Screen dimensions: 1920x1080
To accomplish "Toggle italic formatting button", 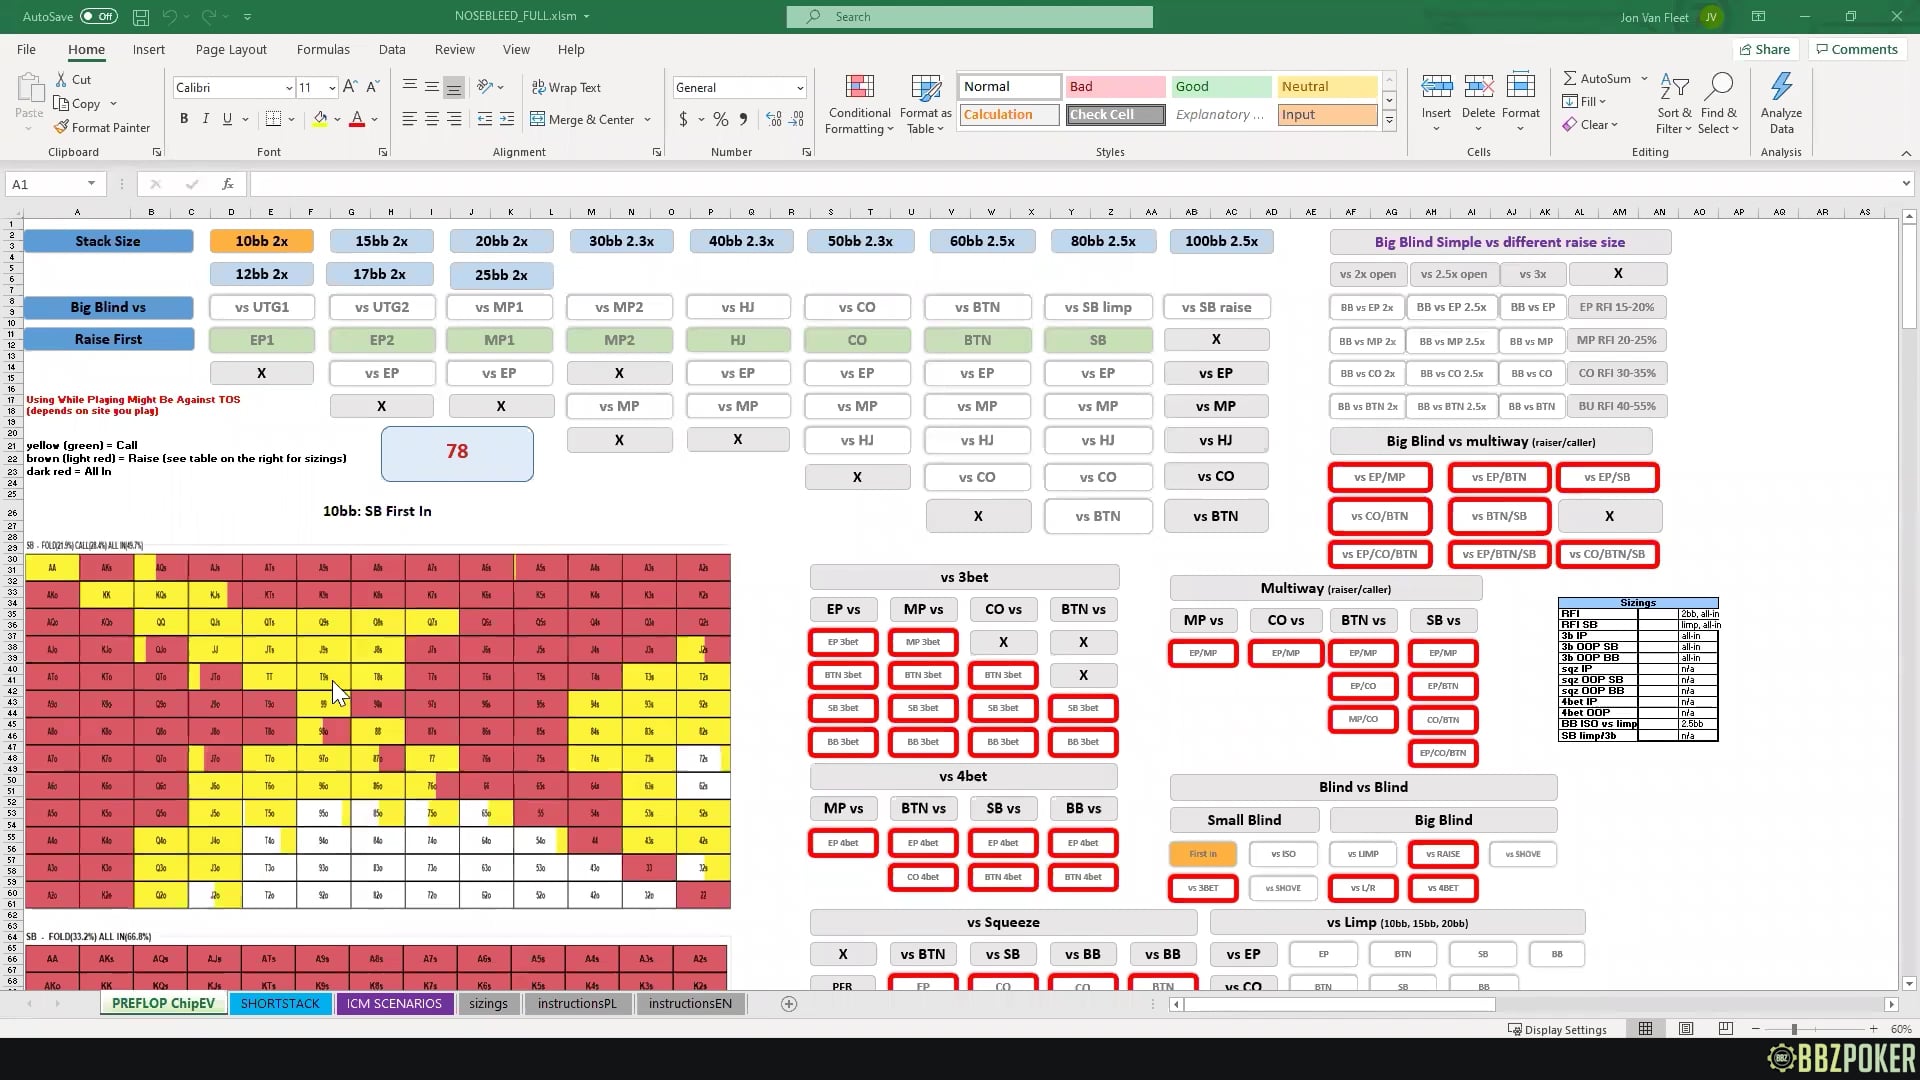I will tap(206, 119).
